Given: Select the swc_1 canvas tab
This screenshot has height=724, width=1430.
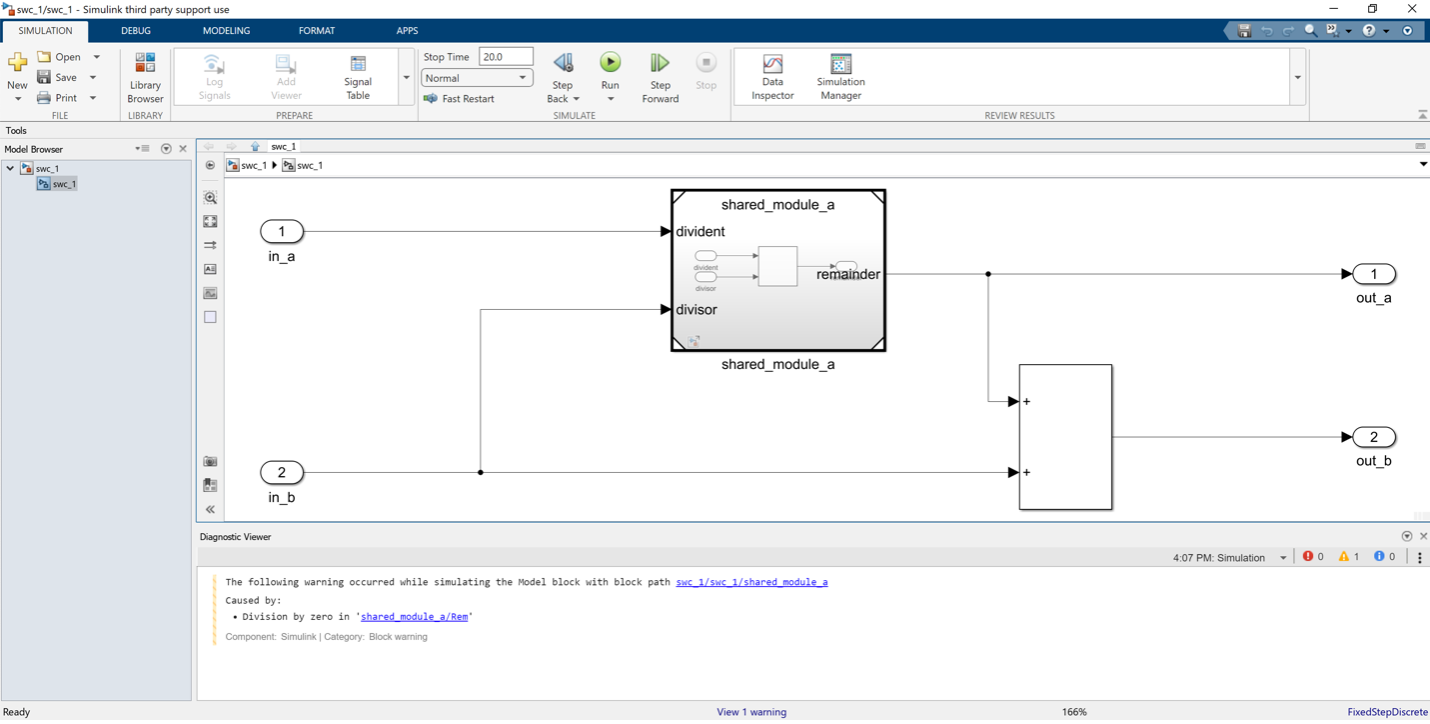Looking at the screenshot, I should [x=284, y=147].
